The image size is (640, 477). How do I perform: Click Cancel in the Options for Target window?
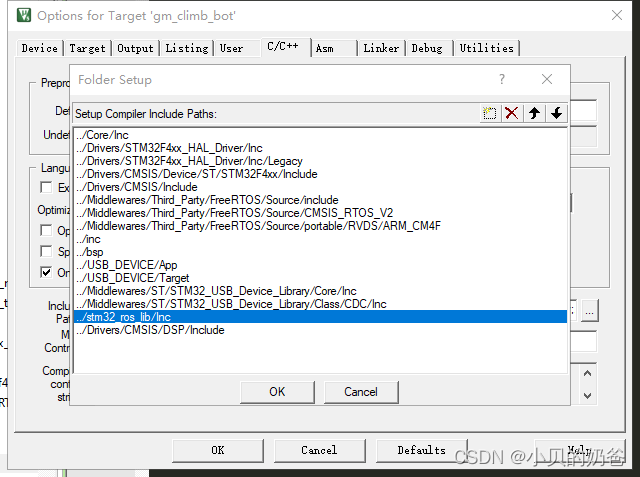point(319,450)
